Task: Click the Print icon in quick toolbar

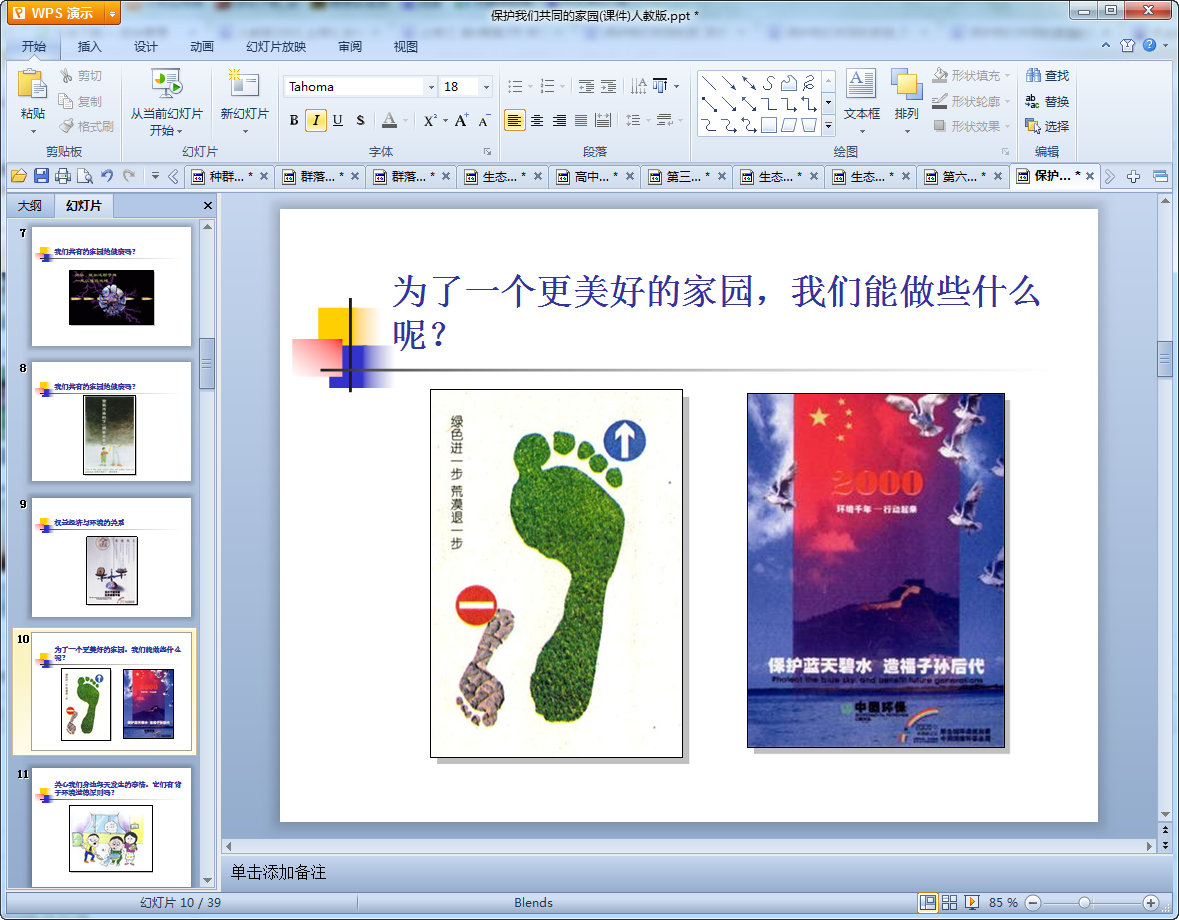Action: 63,176
